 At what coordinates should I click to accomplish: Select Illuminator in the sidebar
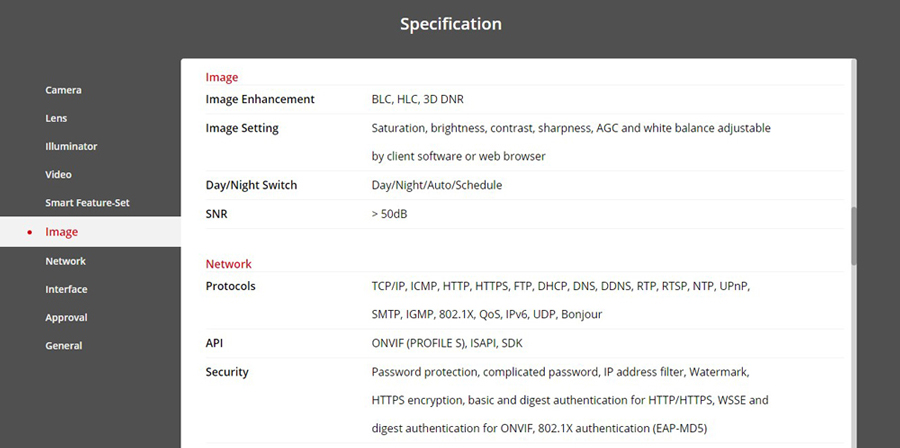pyautogui.click(x=71, y=146)
